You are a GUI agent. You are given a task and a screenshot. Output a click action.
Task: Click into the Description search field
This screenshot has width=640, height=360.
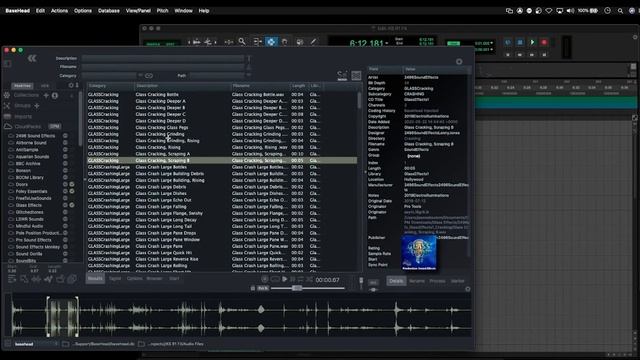pyautogui.click(x=163, y=58)
